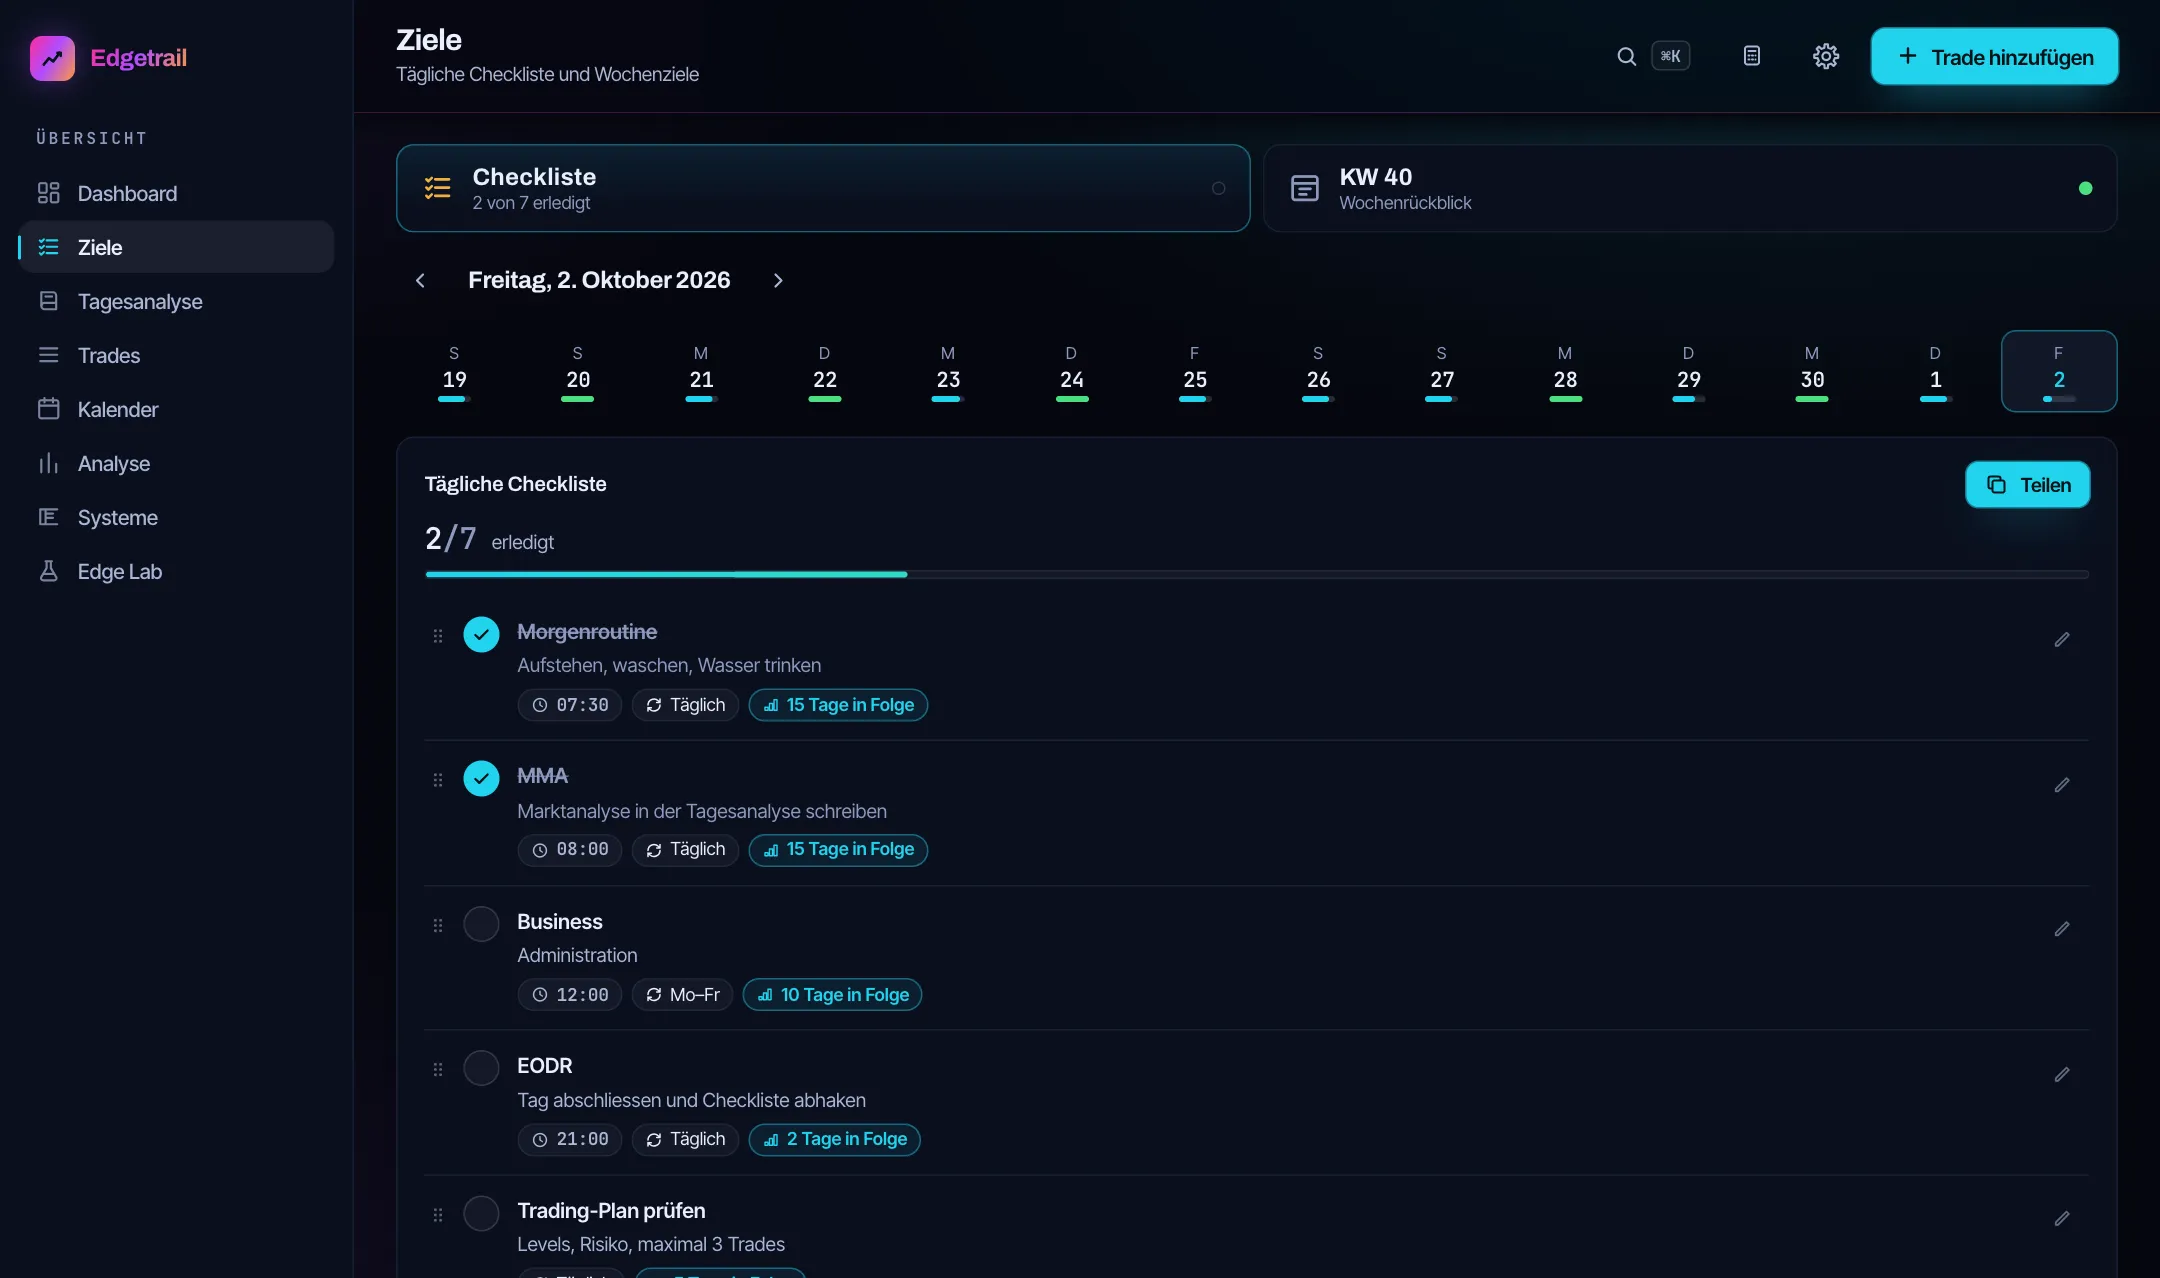2160x1278 pixels.
Task: Open Analyse in the sidebar
Action: [176, 463]
